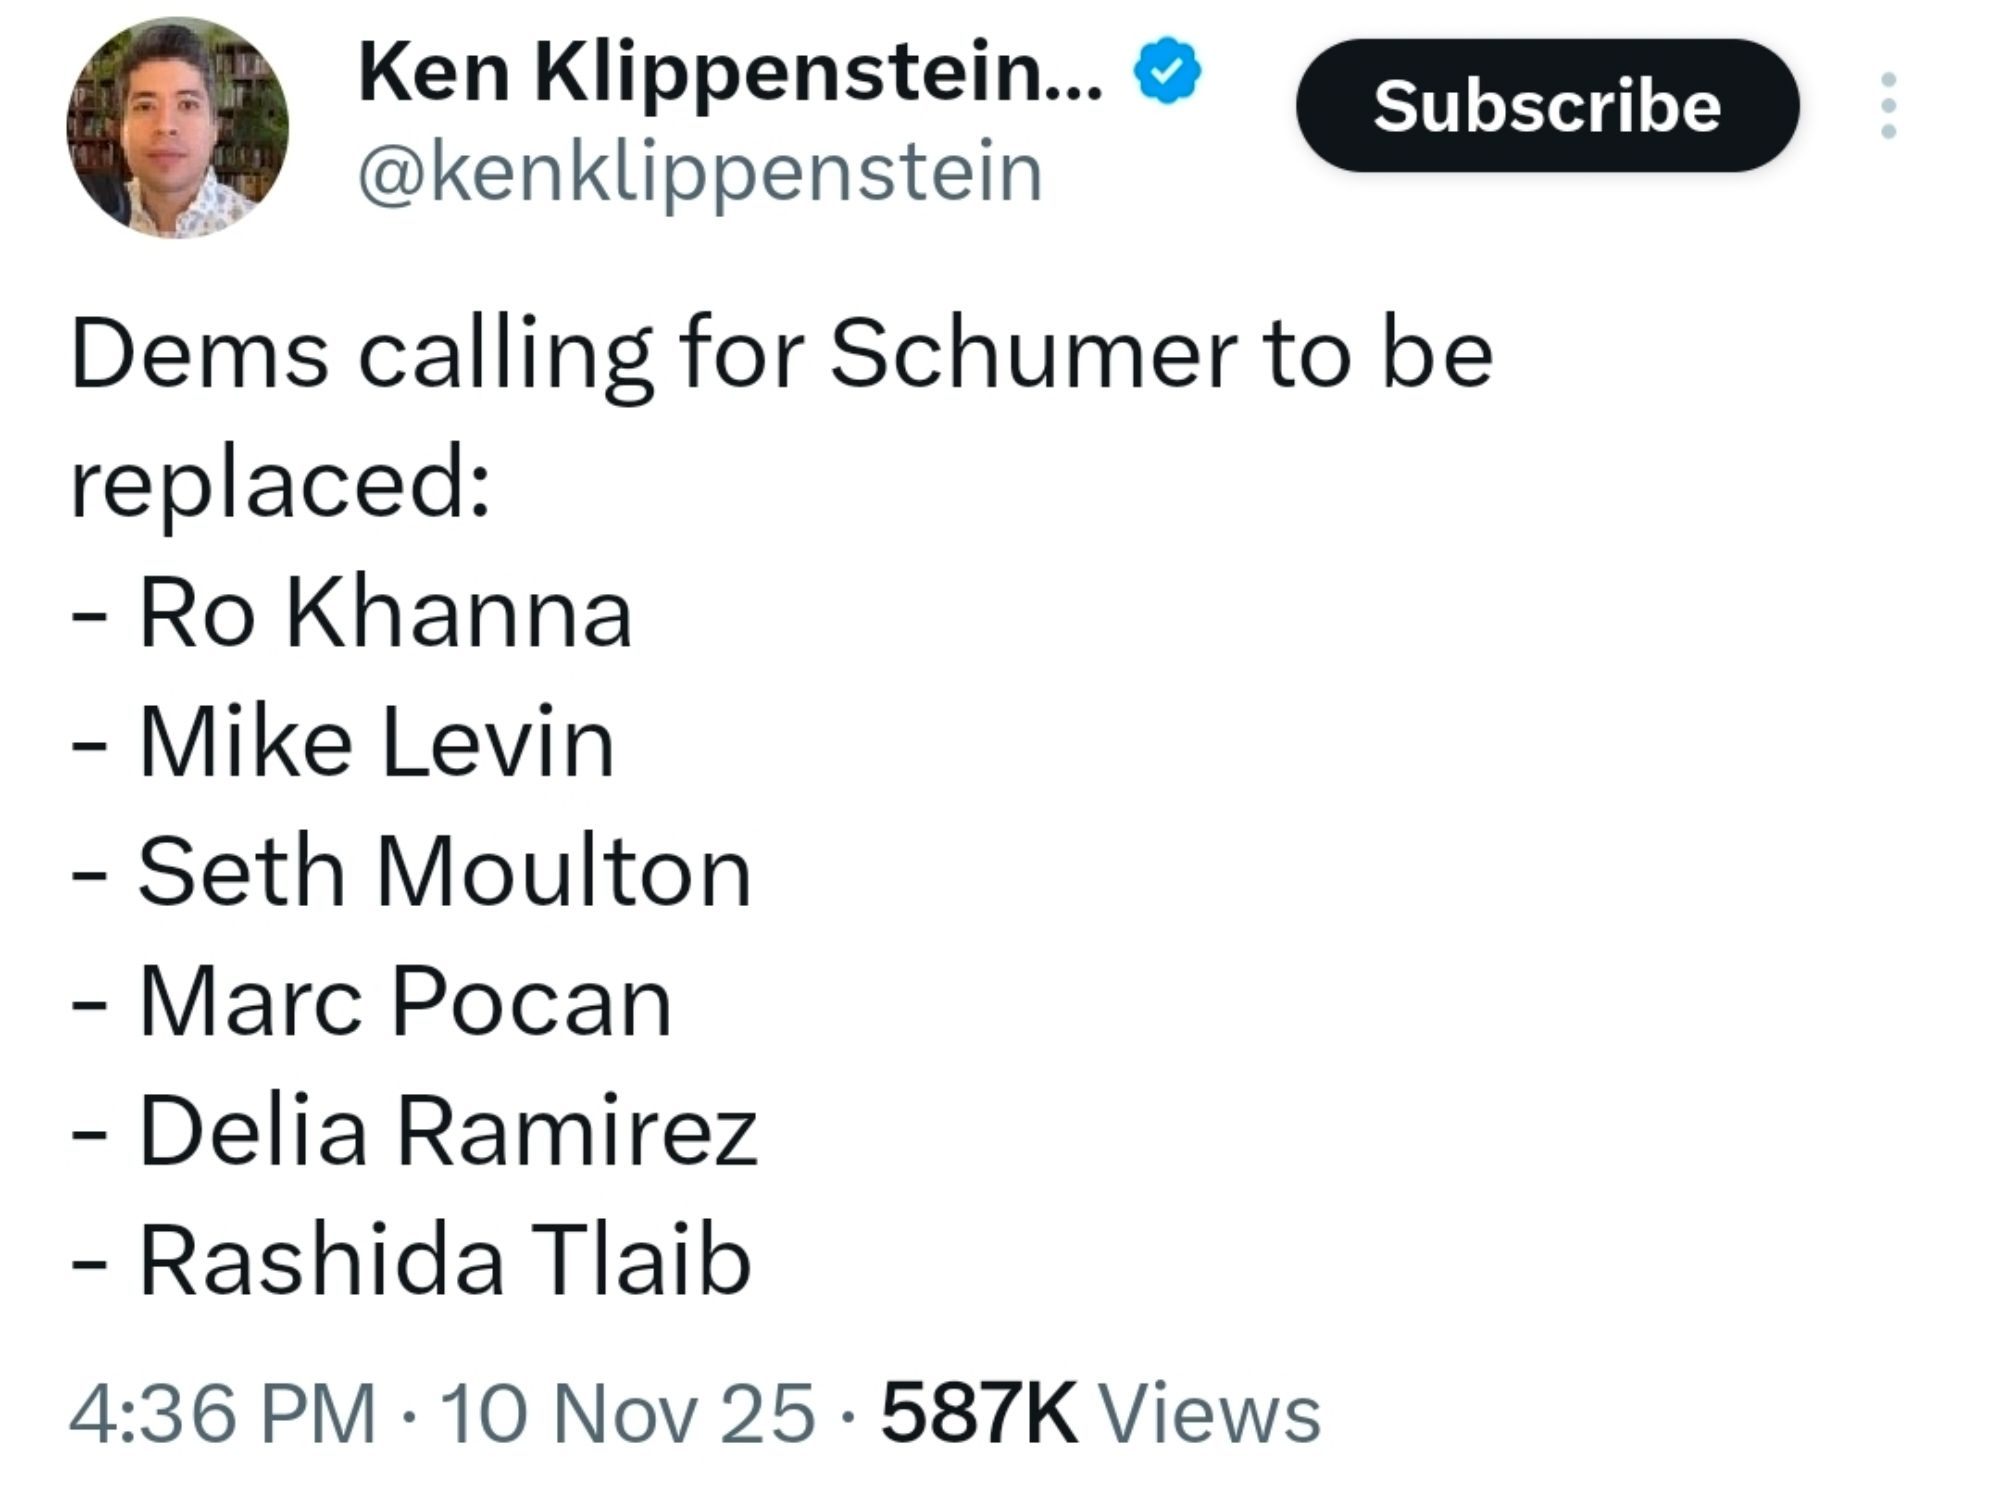Image resolution: width=2000 pixels, height=1500 pixels.
Task: Click the Subscribe button
Action: click(x=1546, y=105)
